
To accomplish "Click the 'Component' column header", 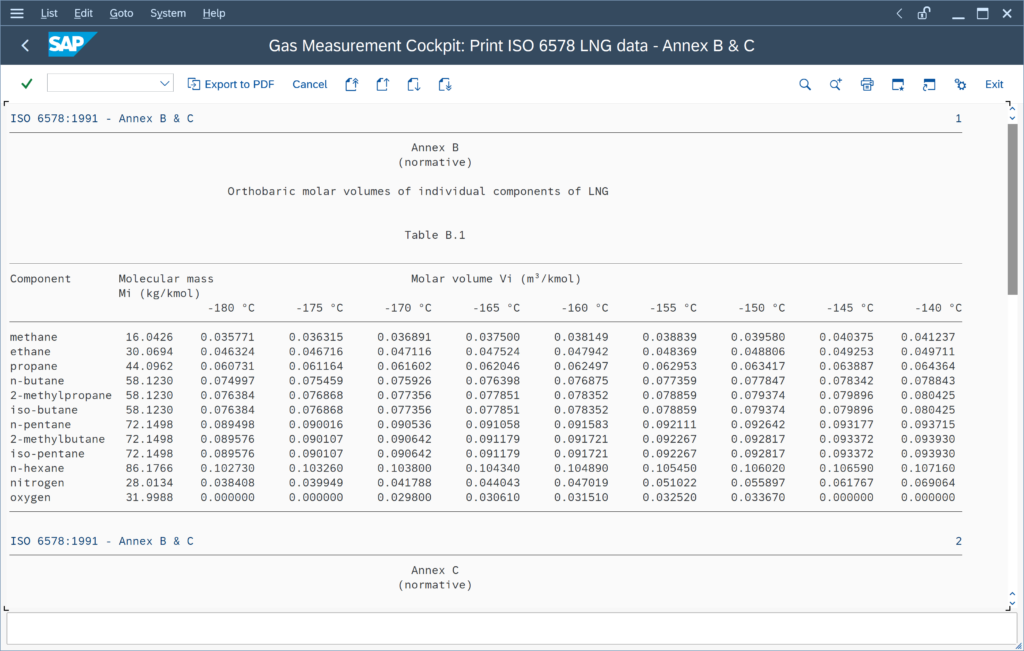I will 40,279.
